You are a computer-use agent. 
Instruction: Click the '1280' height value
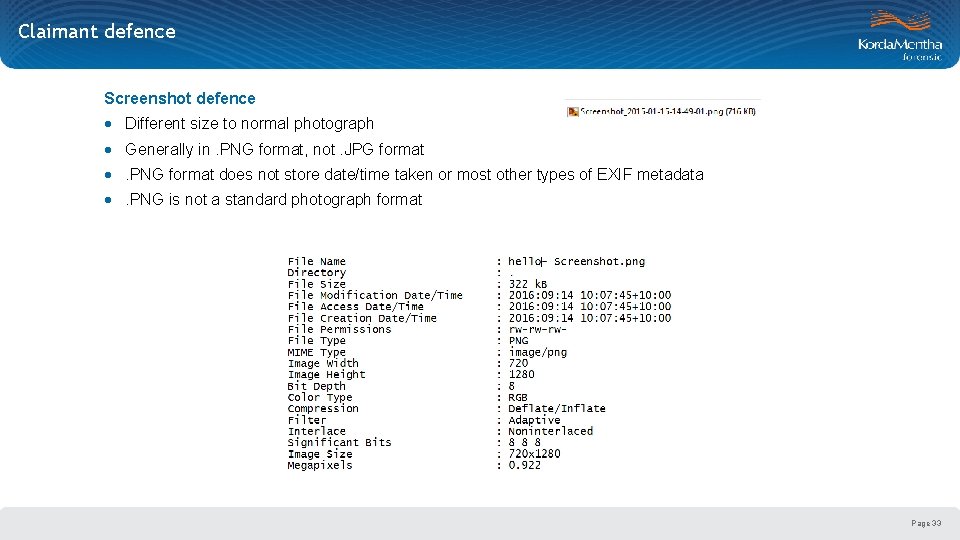tap(521, 374)
